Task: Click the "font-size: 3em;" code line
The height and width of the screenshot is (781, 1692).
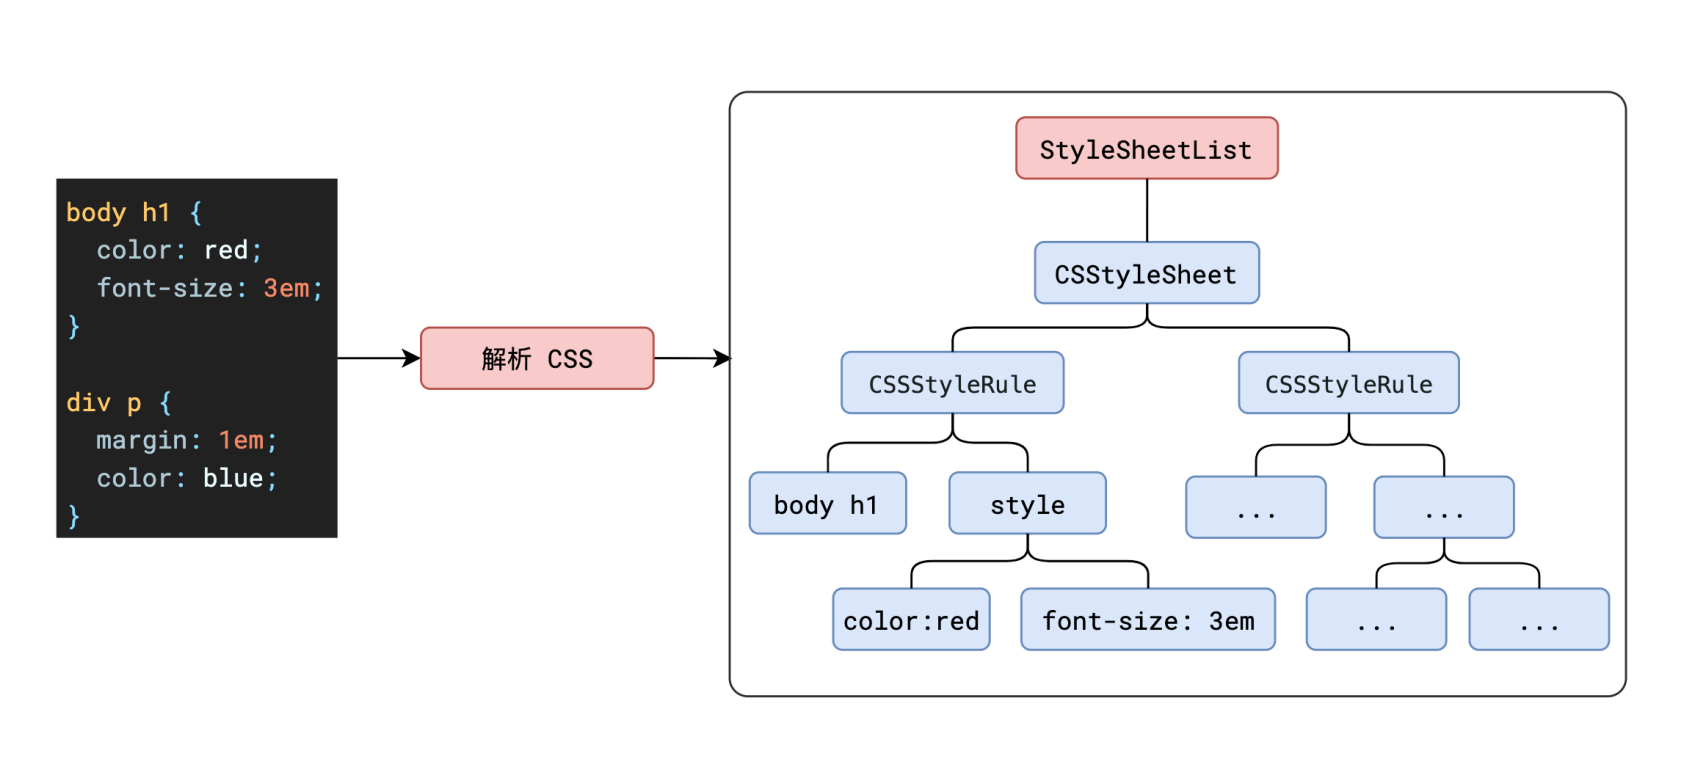Action: click(x=209, y=288)
